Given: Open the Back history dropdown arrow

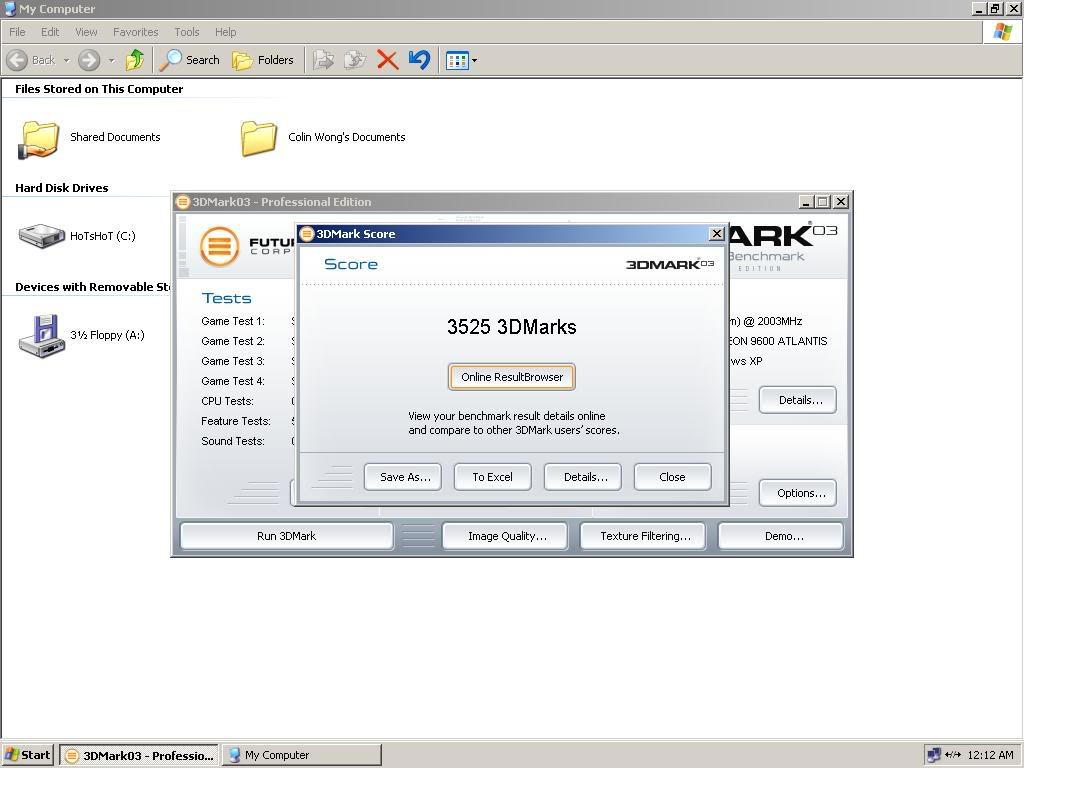Looking at the screenshot, I should click(67, 60).
